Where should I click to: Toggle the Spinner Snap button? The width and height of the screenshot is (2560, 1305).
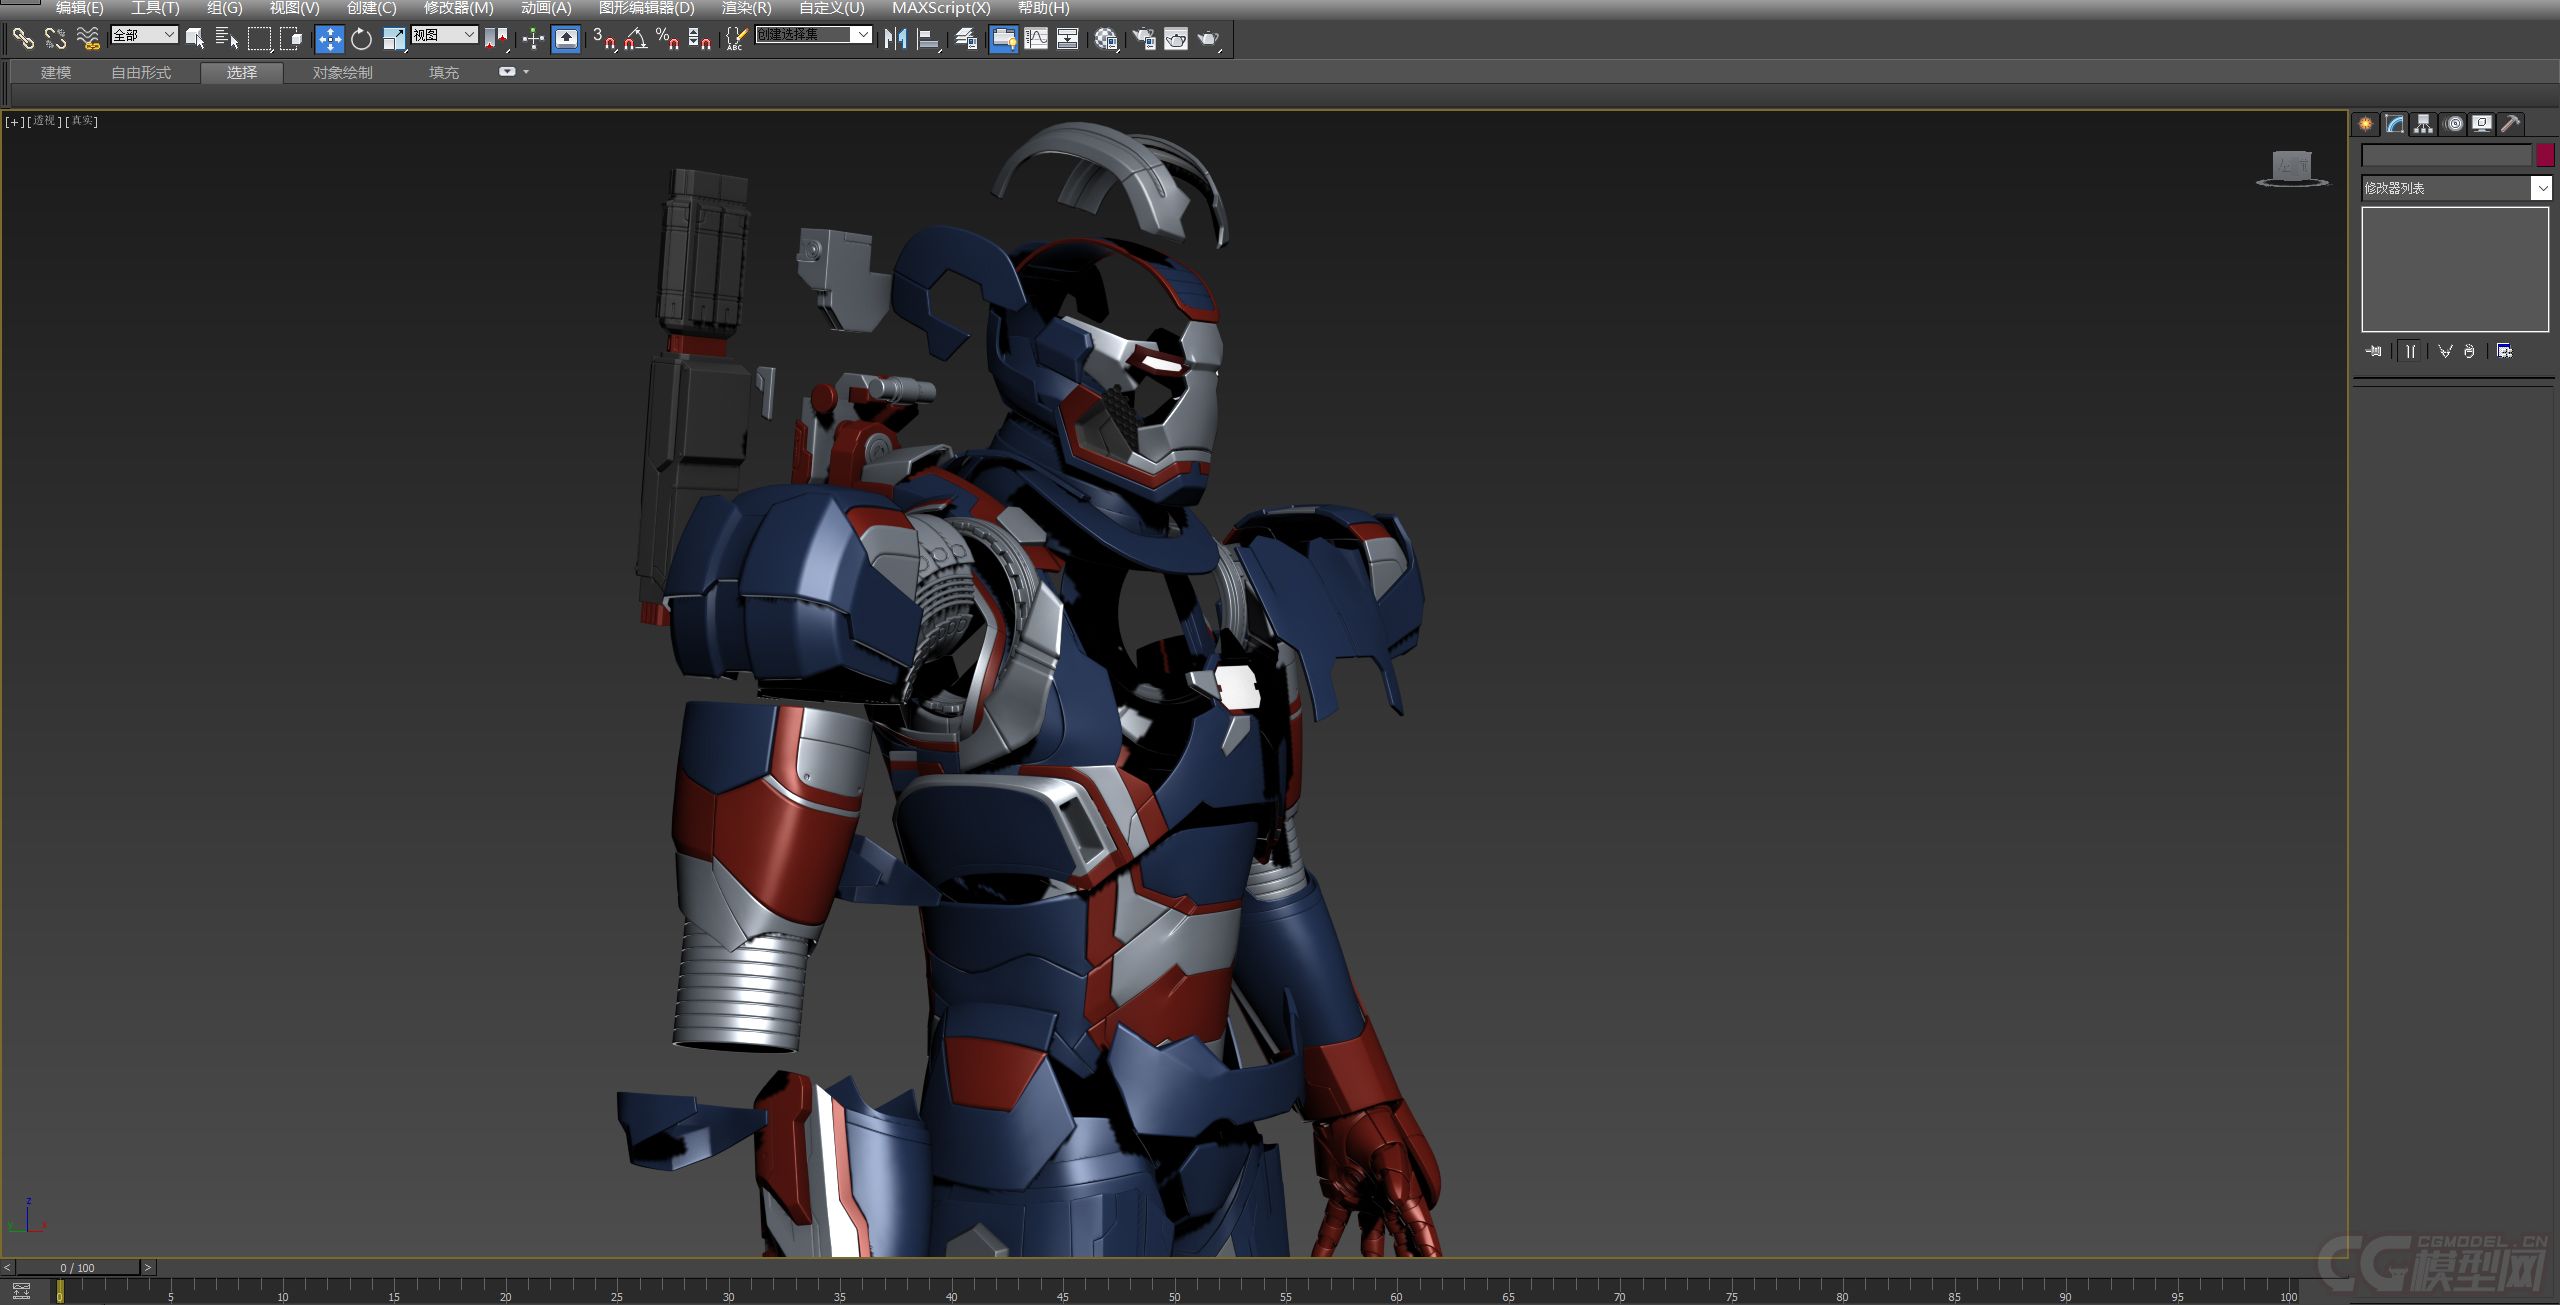pyautogui.click(x=700, y=39)
